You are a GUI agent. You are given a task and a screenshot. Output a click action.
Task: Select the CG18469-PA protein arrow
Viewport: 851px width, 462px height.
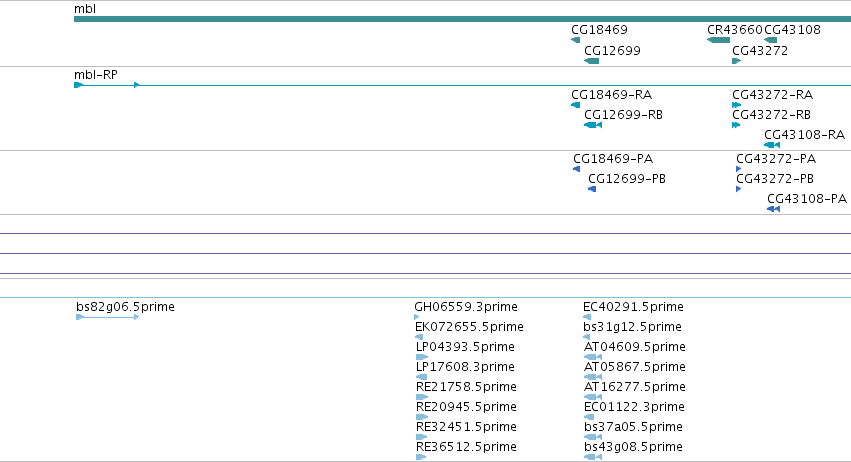click(x=576, y=169)
